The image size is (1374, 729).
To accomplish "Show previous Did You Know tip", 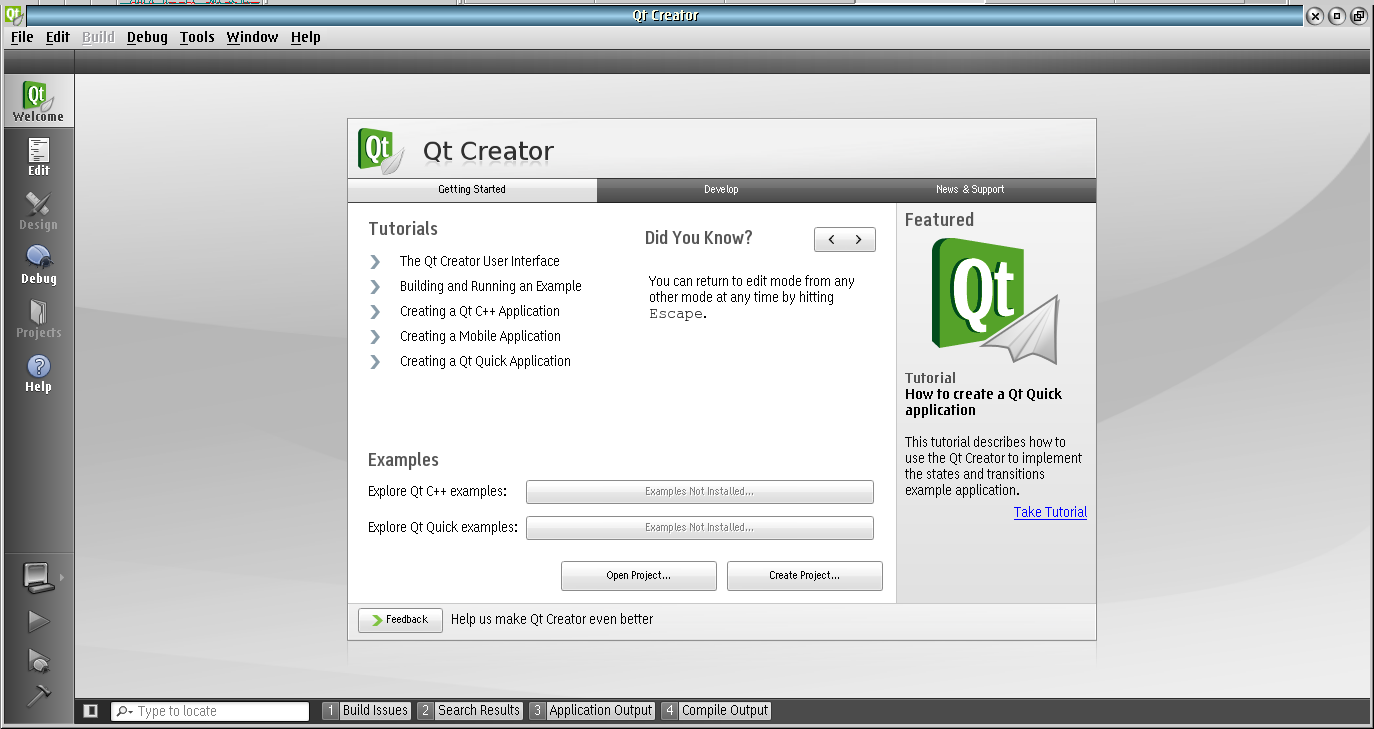I will pyautogui.click(x=831, y=240).
